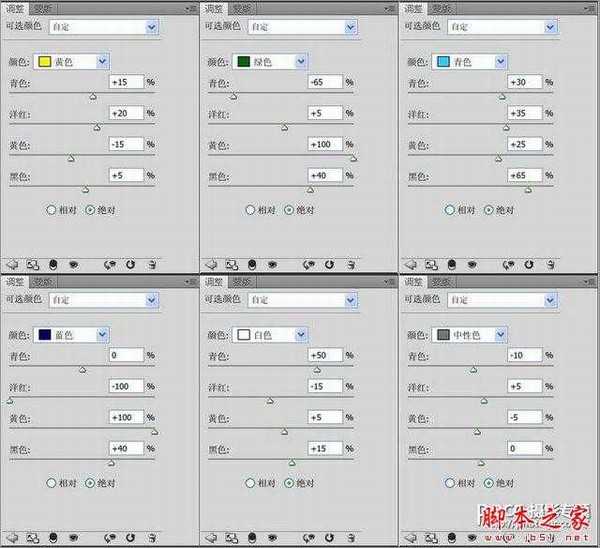Image resolution: width=600 pixels, height=548 pixels.
Task: Click 黑色 +65 field in 青色 panel
Action: point(525,175)
